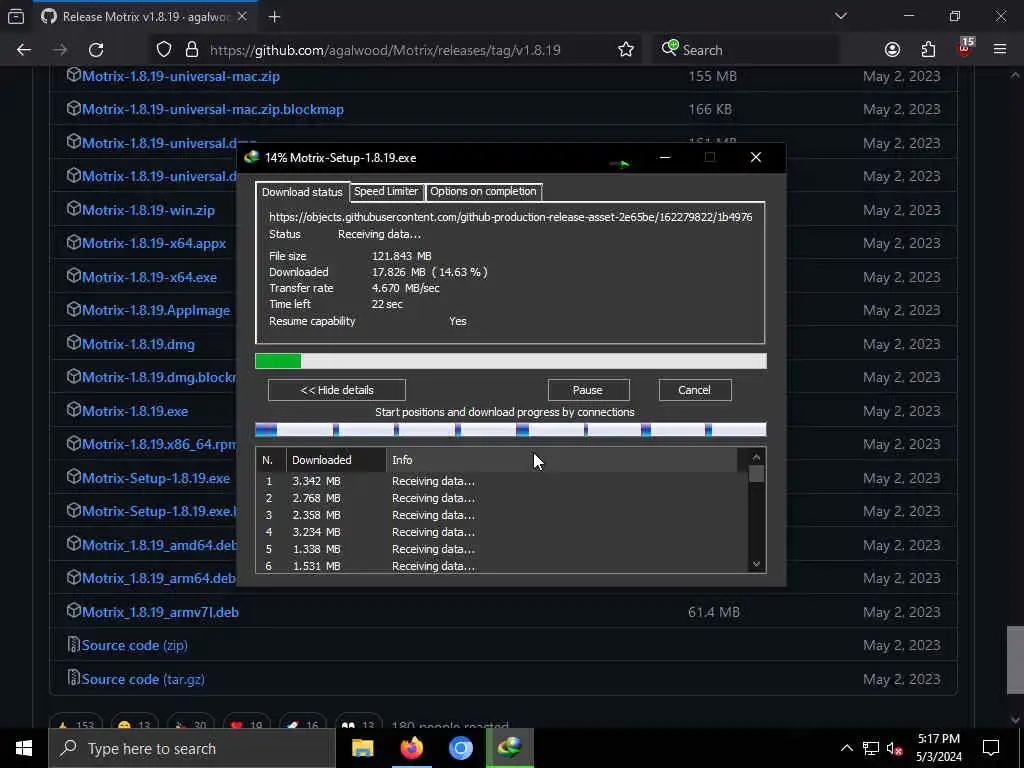View site security padlock info
The image size is (1024, 768).
pos(191,50)
